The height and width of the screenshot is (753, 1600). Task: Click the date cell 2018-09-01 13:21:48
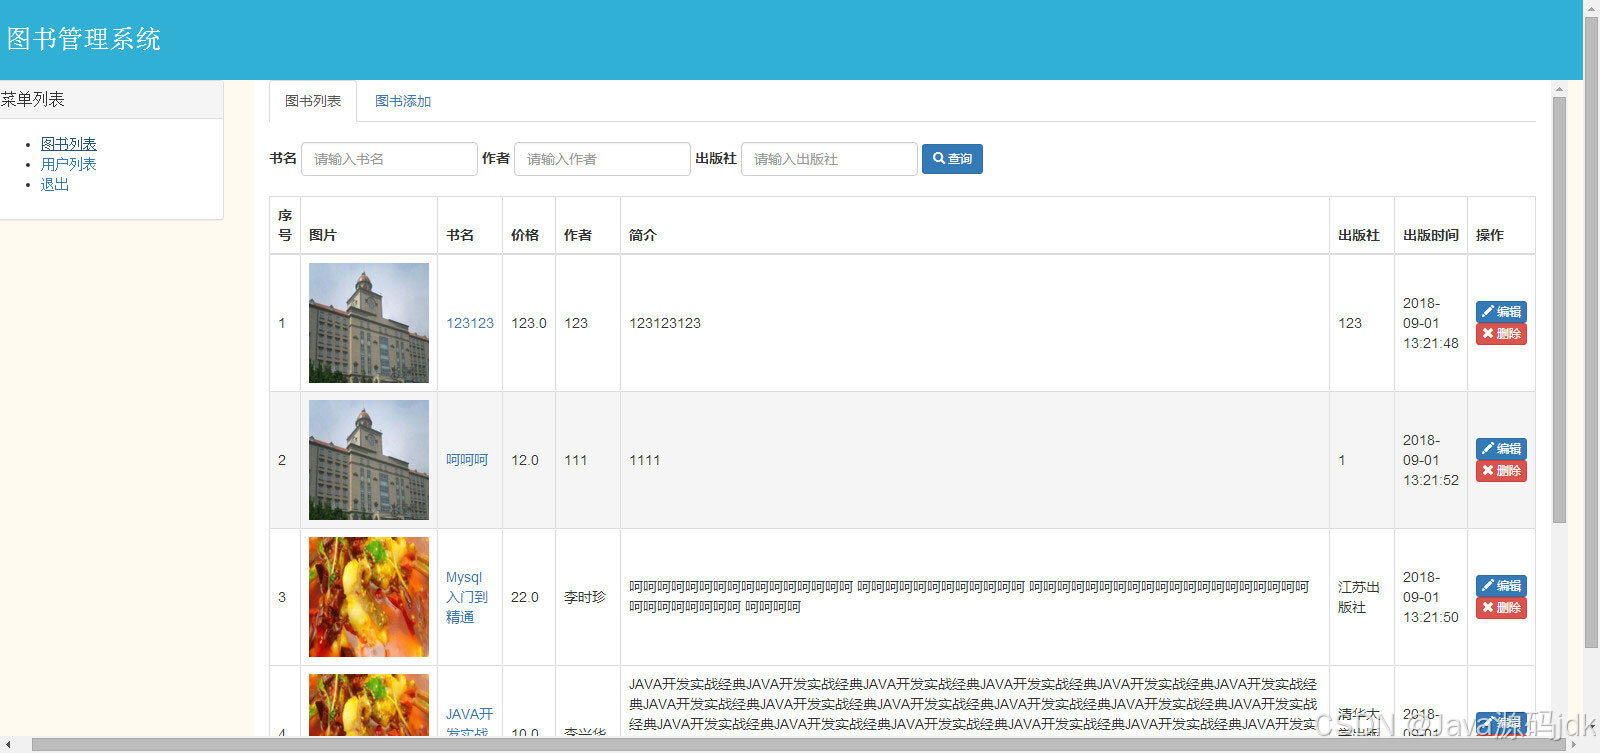point(1431,323)
